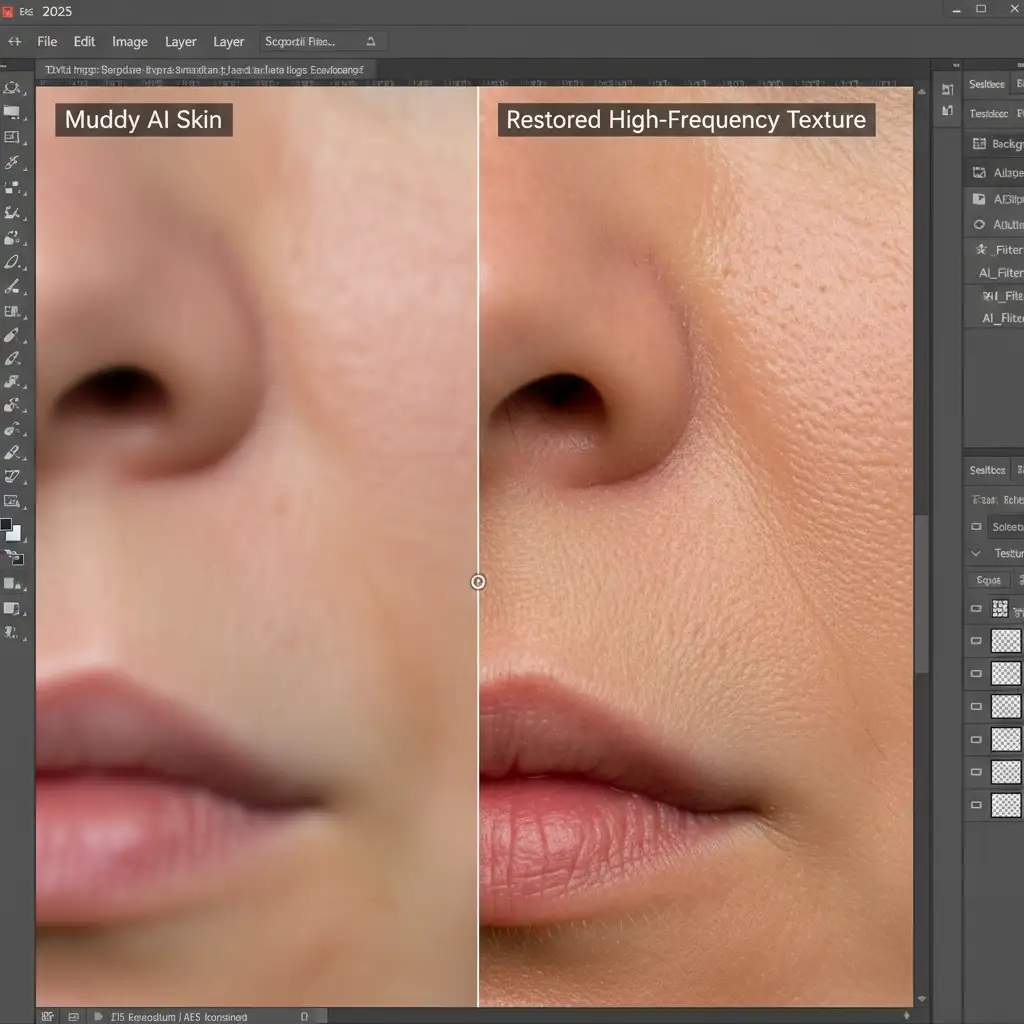Click the before/after comparison divider handle

478,582
